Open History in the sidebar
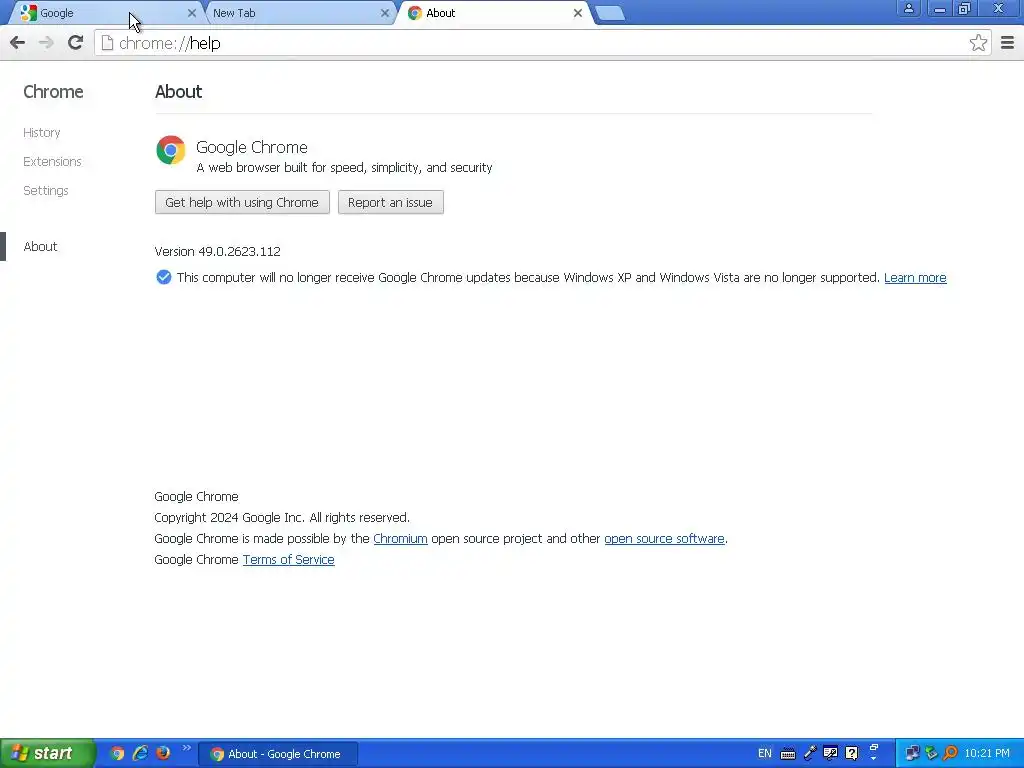 [42, 133]
